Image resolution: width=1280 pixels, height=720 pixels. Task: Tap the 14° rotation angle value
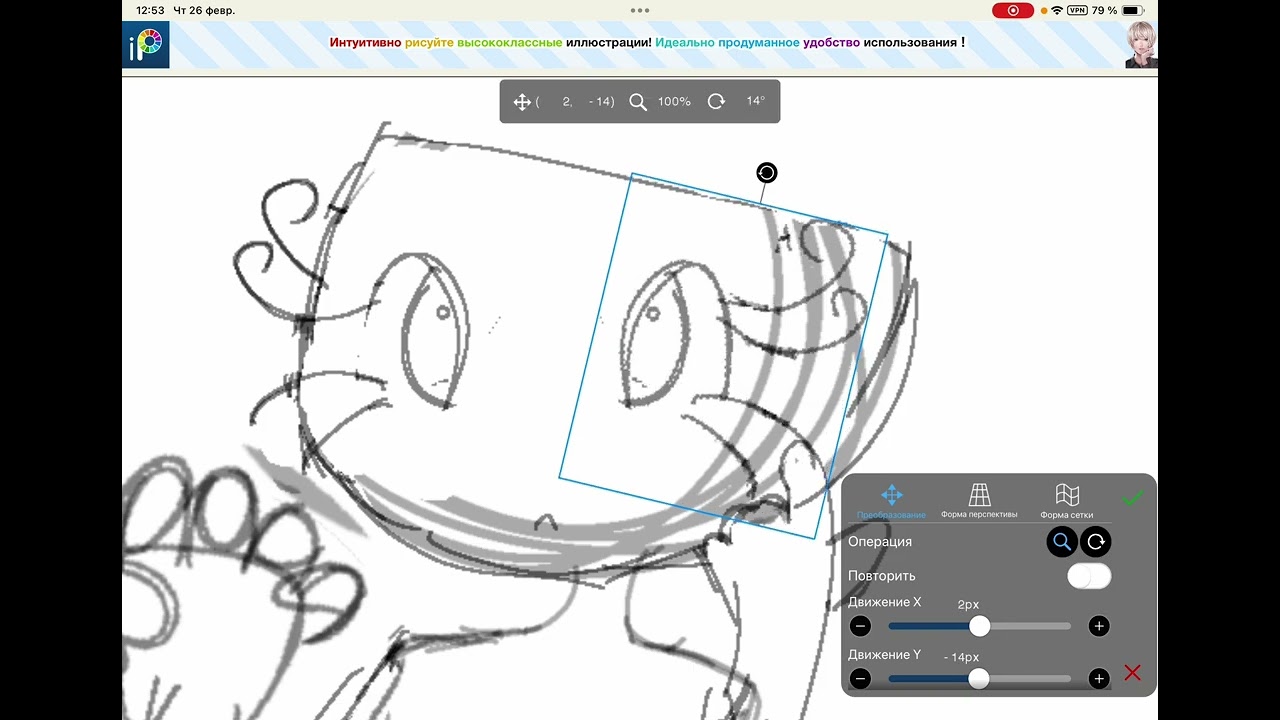coord(755,101)
